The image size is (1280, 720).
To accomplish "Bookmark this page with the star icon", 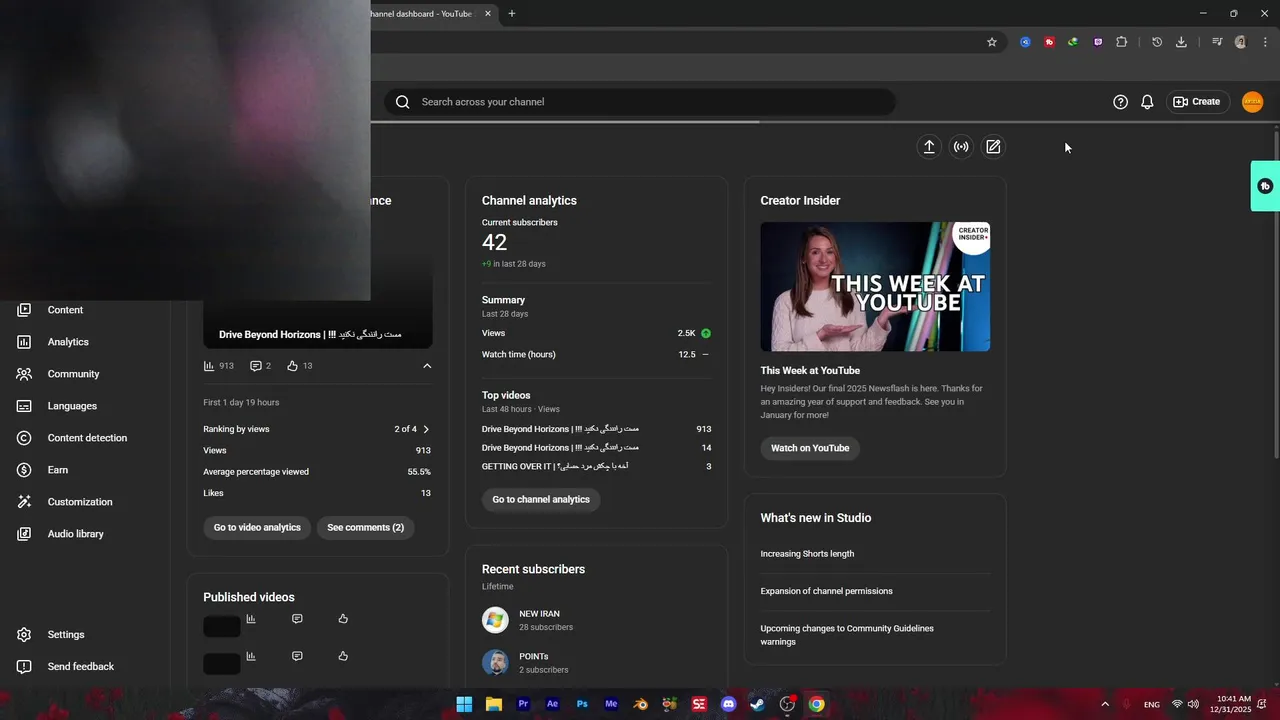I will coord(992,42).
